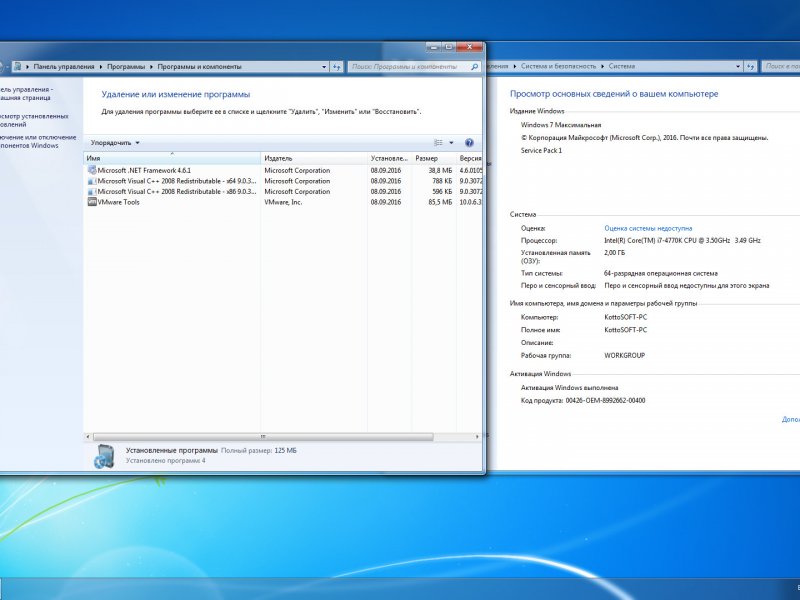Expand the arrow after Панель управления breadcrumb

(101, 67)
